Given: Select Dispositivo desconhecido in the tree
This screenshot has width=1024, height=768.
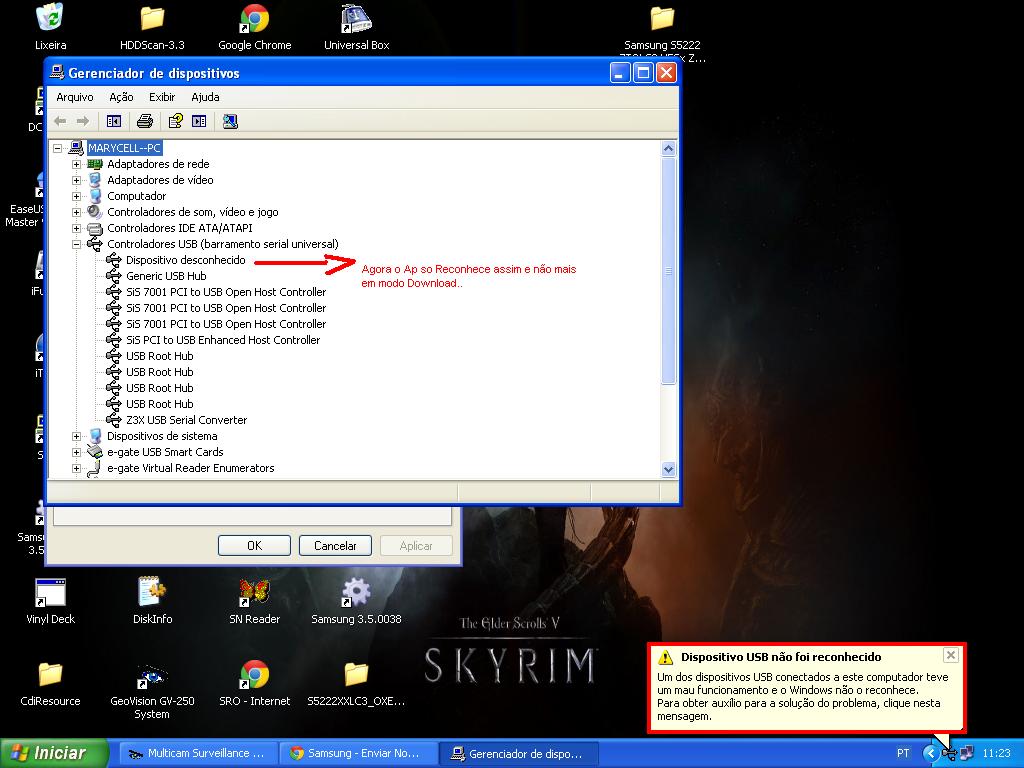Looking at the screenshot, I should (185, 260).
